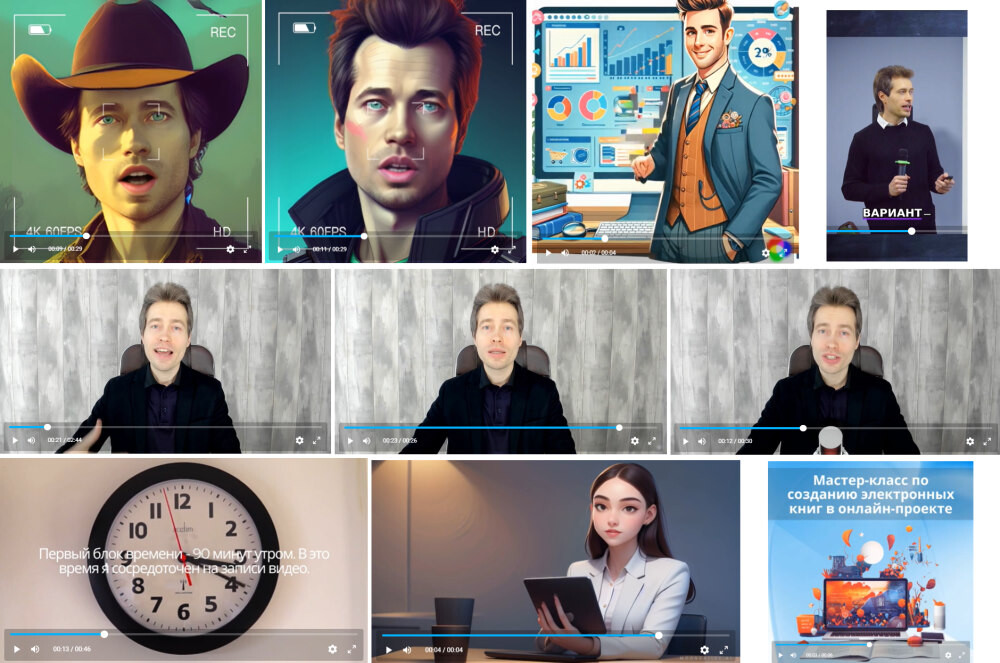1000x663 pixels.
Task: Seek the ВАРИАНТ speaker video progress bar
Action: click(x=896, y=231)
